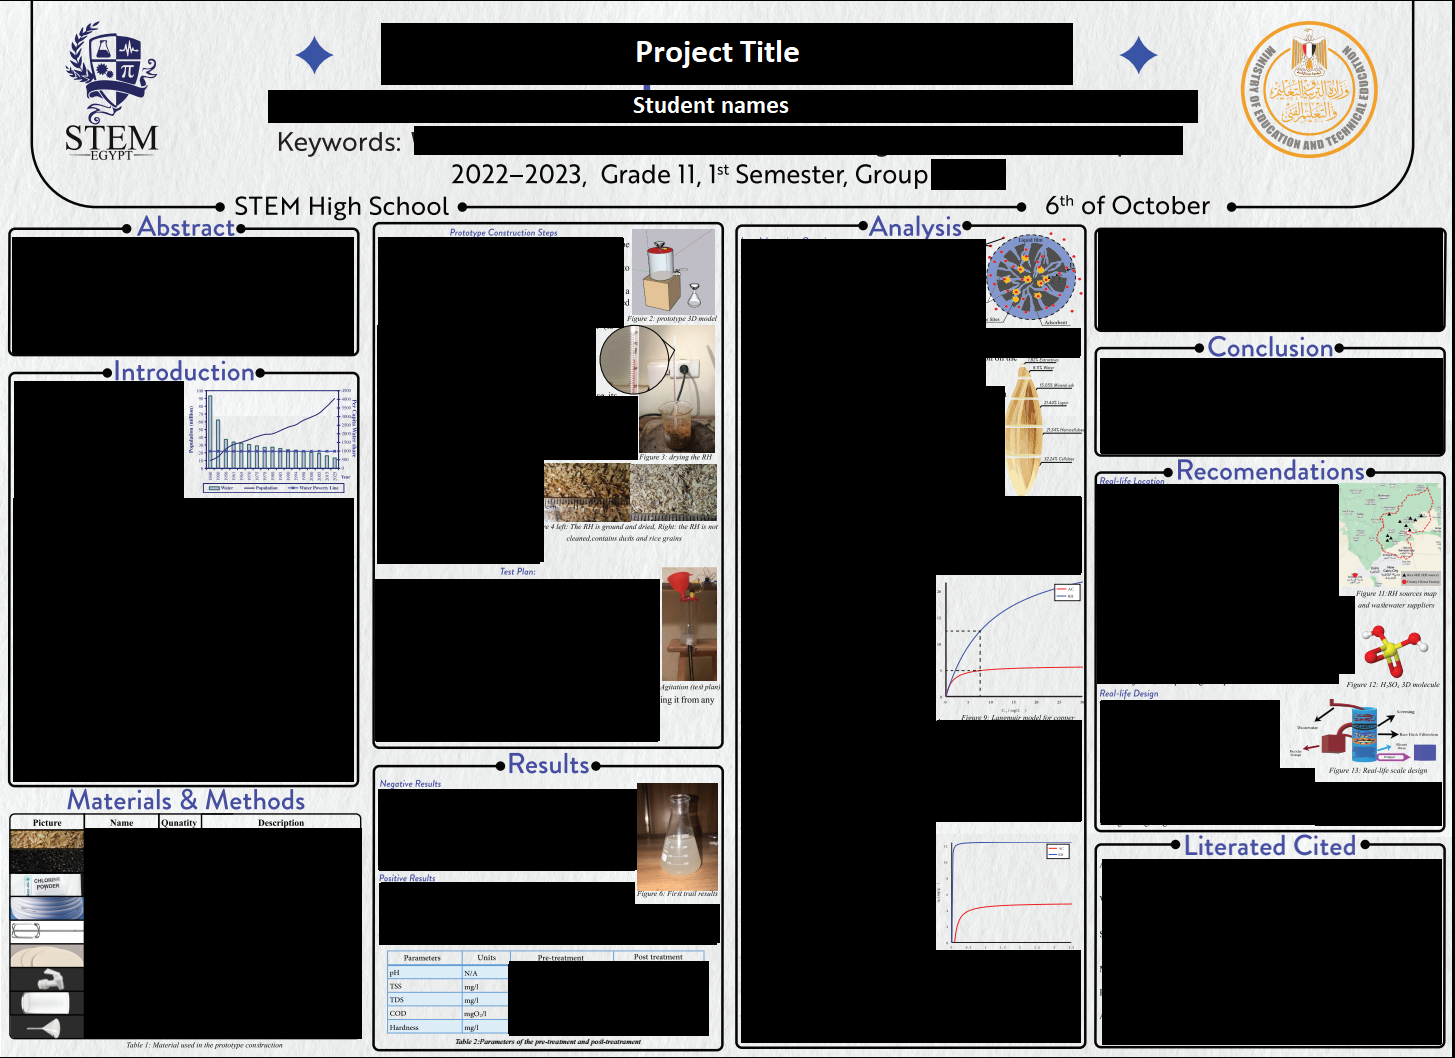Click the RH sources map figure
1455x1058 pixels.
pos(1391,537)
